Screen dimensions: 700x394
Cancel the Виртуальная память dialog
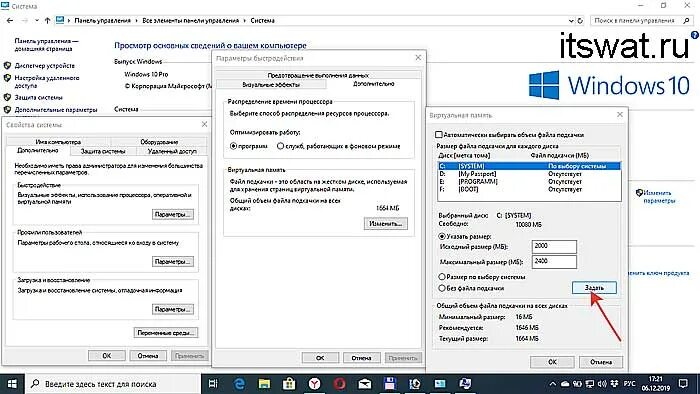(x=601, y=362)
